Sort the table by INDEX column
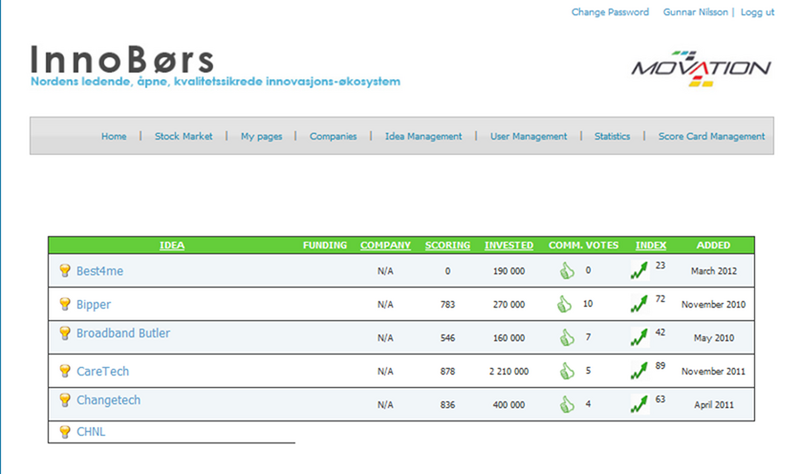This screenshot has height=474, width=800. 651,245
